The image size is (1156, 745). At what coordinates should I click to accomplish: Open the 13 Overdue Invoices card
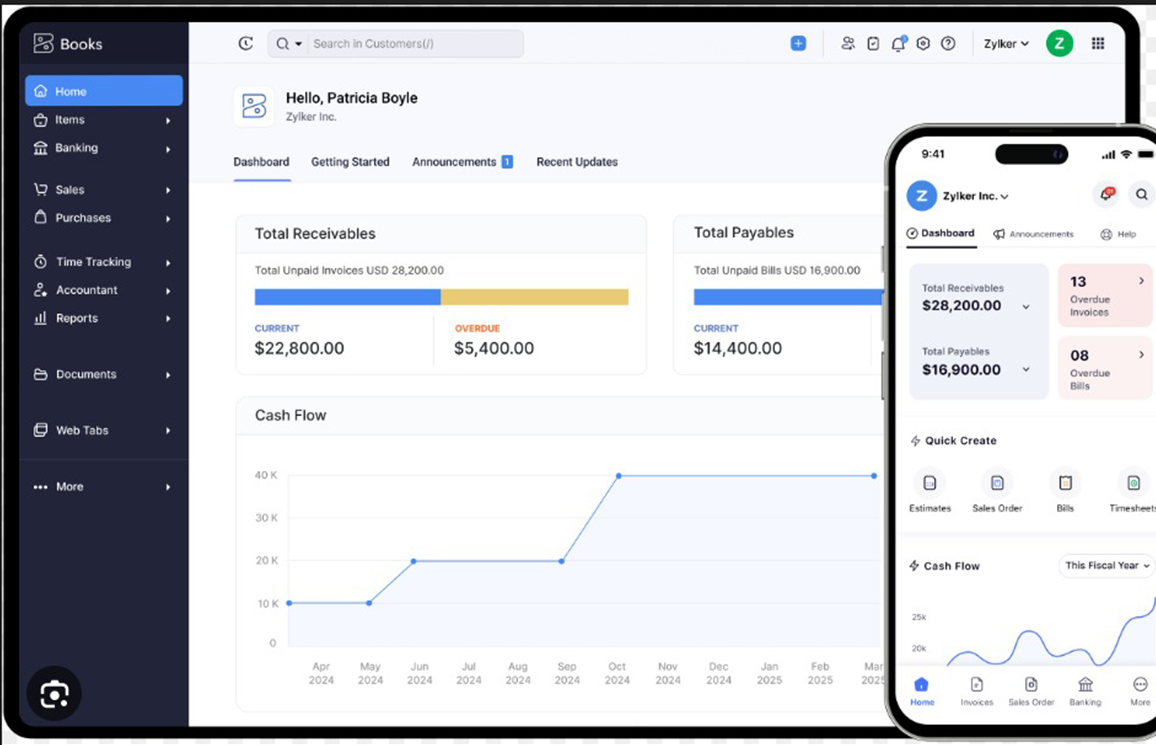[1104, 296]
